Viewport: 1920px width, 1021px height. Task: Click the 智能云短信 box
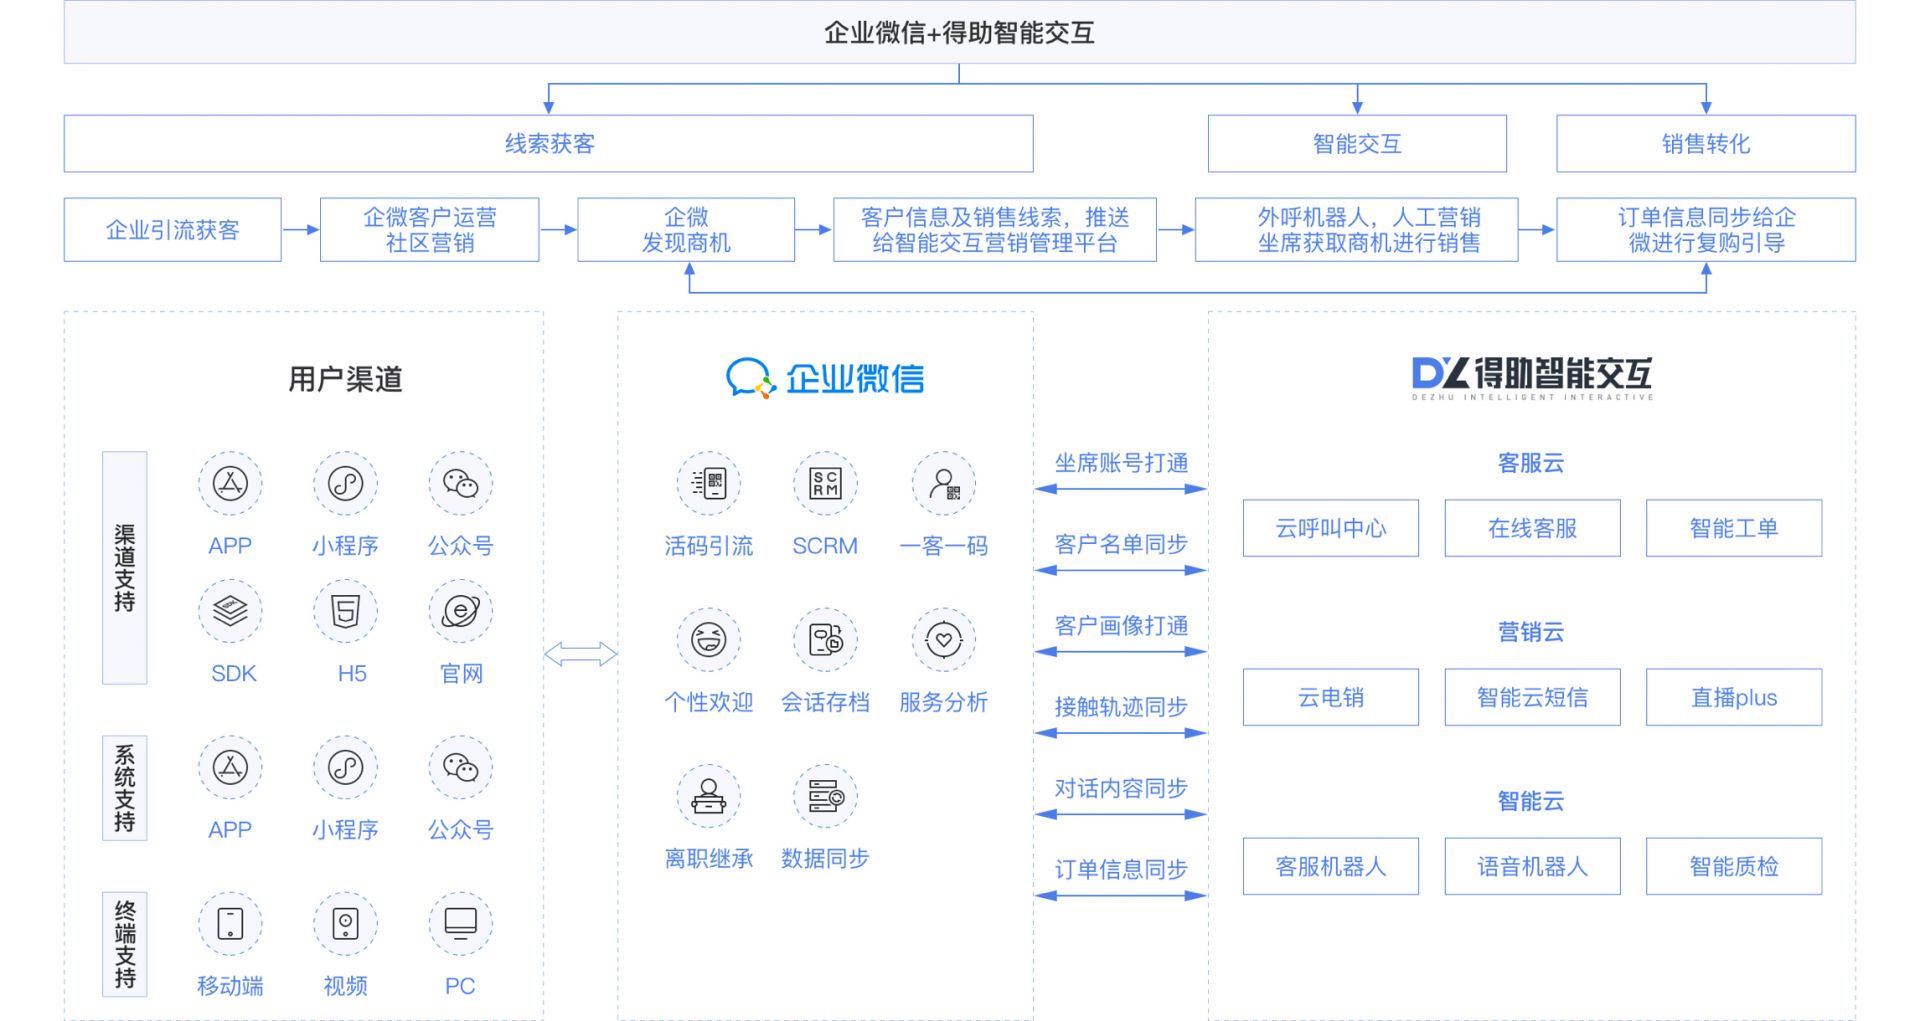pyautogui.click(x=1532, y=697)
